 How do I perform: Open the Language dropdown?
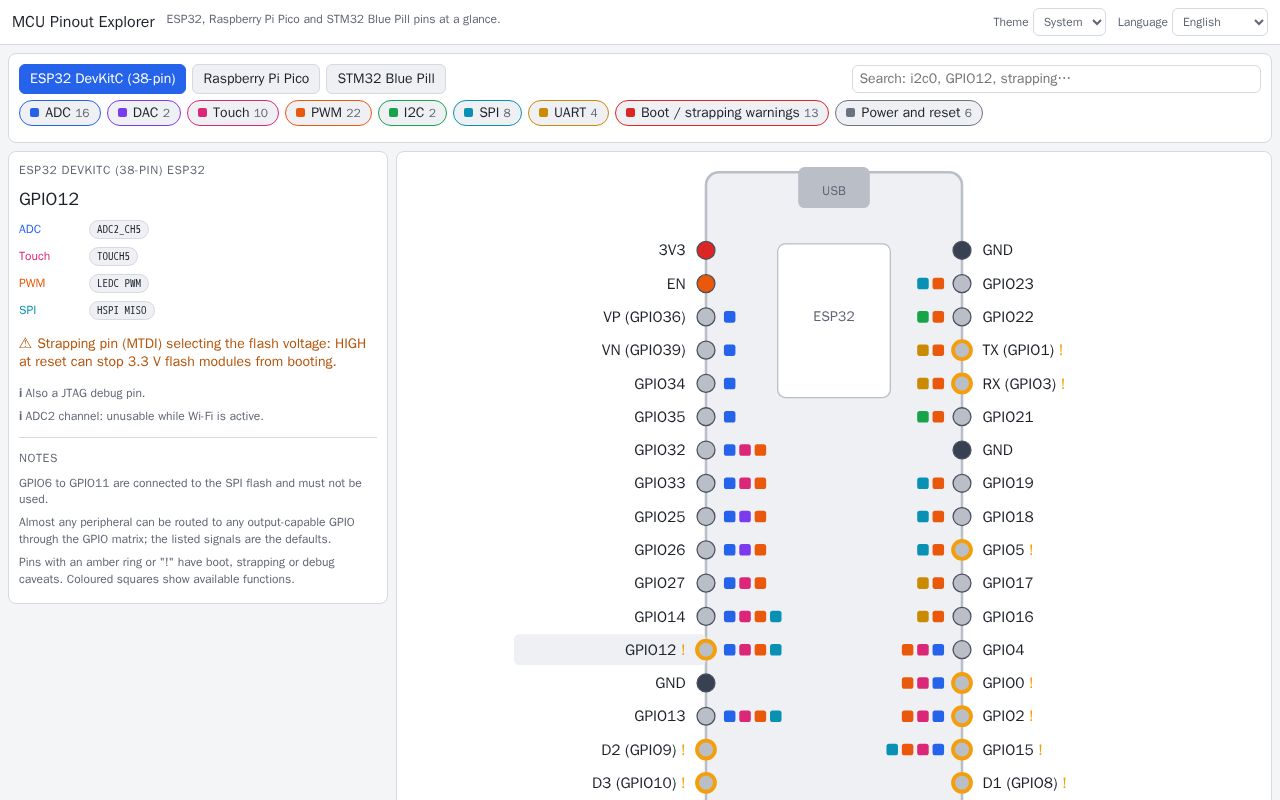[x=1220, y=22]
